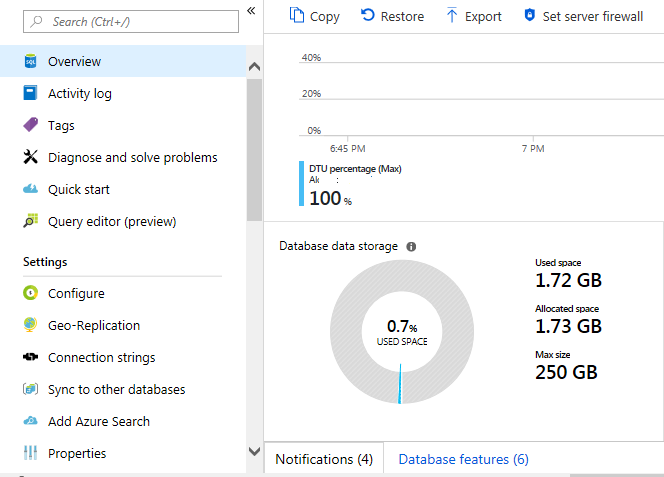This screenshot has width=664, height=477.
Task: Click the Sync to other databases icon
Action: [30, 389]
